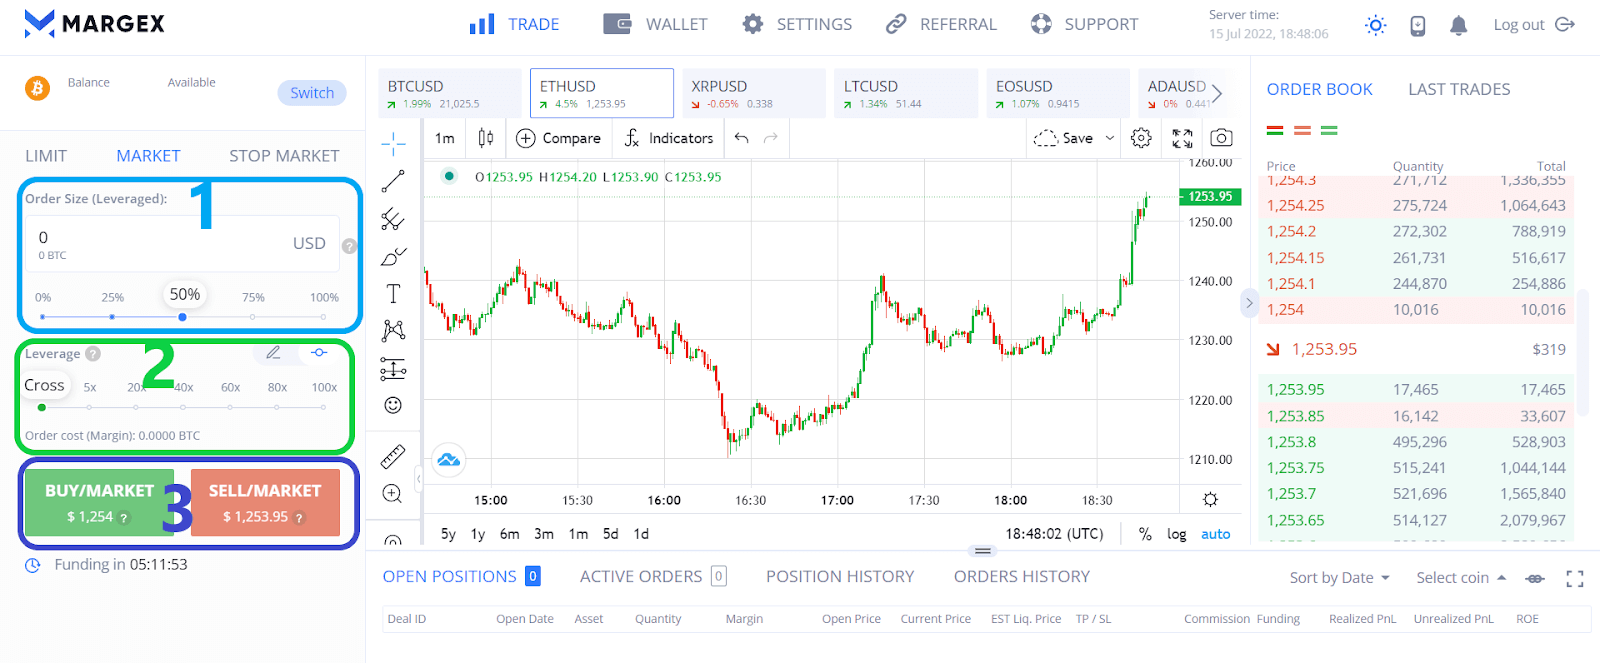The width and height of the screenshot is (1600, 663).
Task: Switch to the STOP MARKET tab
Action: [284, 156]
